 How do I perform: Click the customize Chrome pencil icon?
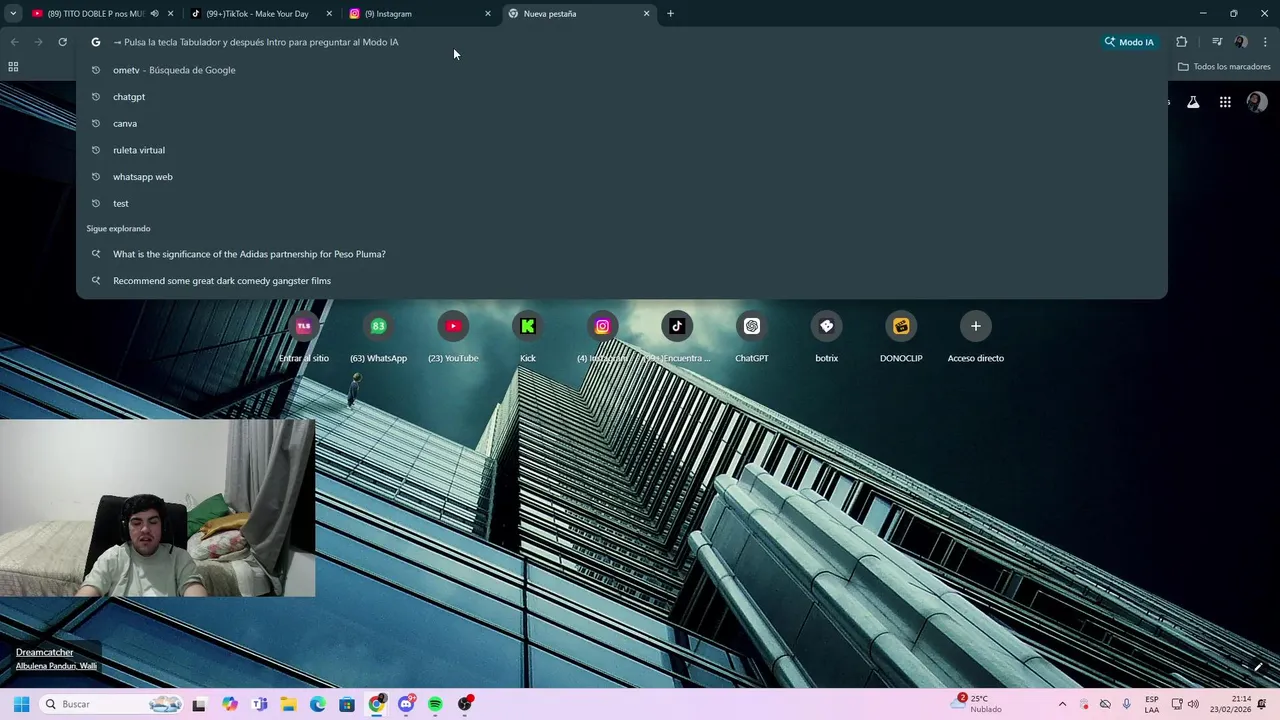pyautogui.click(x=1258, y=667)
